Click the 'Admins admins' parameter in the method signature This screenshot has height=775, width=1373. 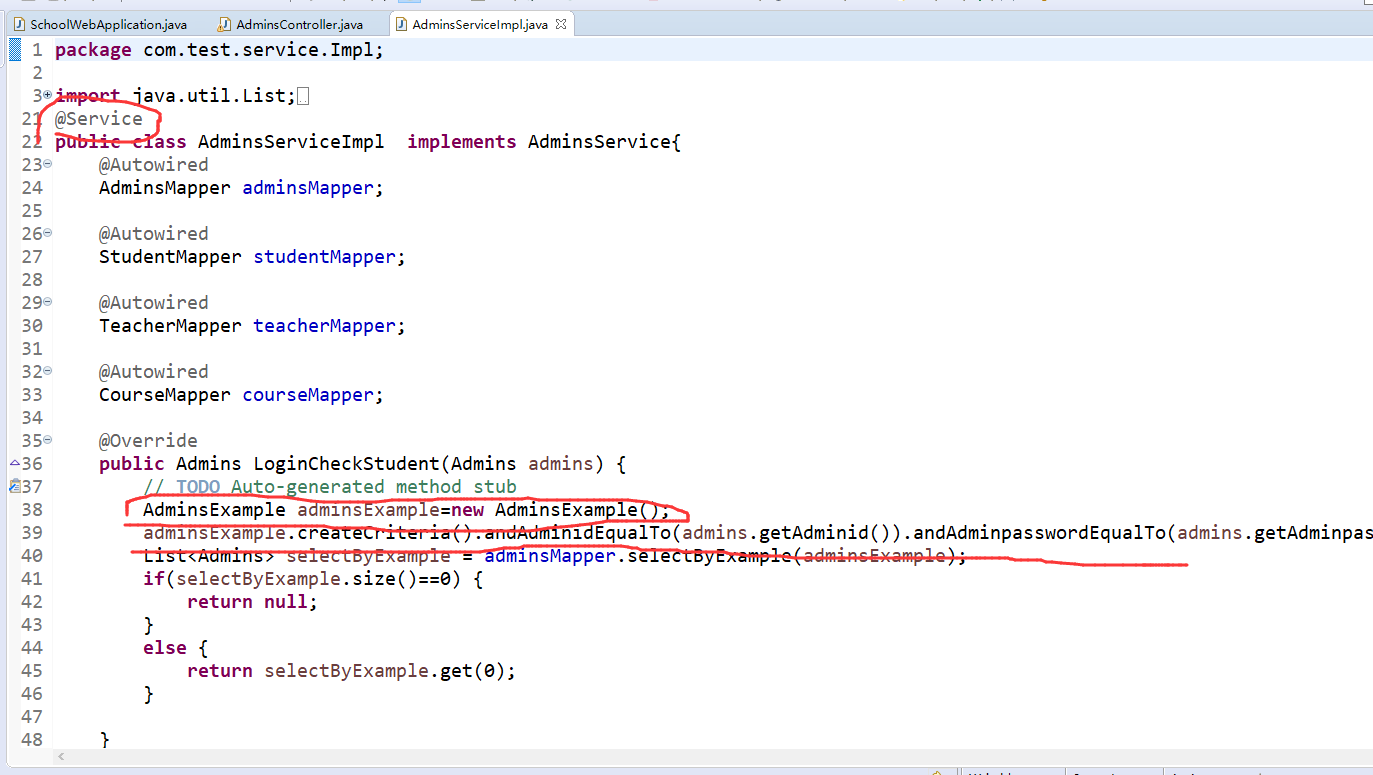click(522, 464)
